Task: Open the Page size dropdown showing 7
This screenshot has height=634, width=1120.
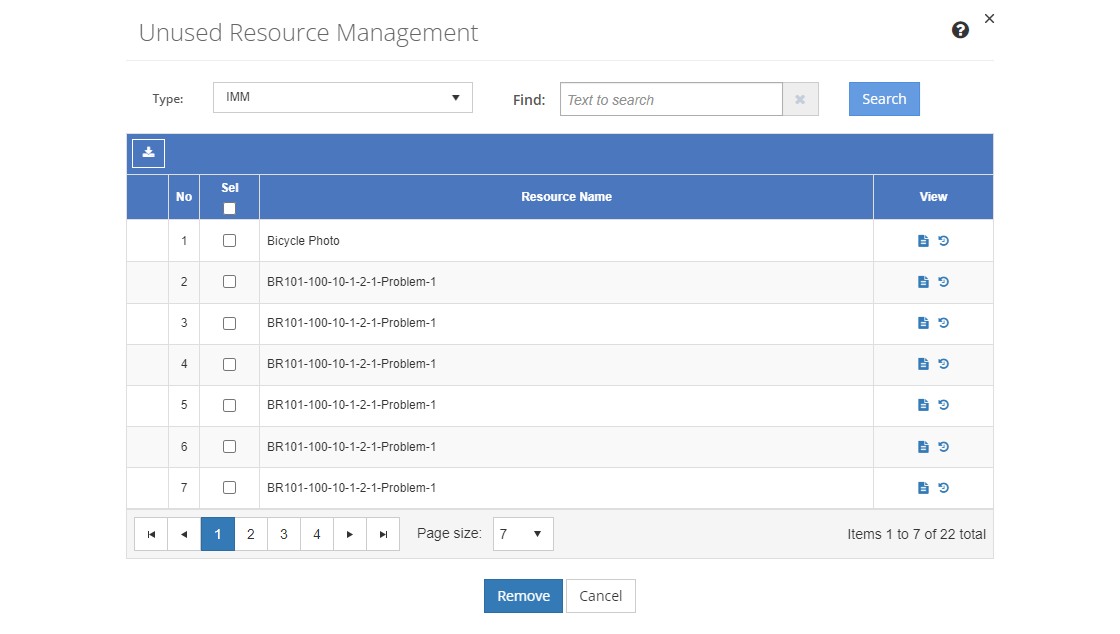Action: 523,534
